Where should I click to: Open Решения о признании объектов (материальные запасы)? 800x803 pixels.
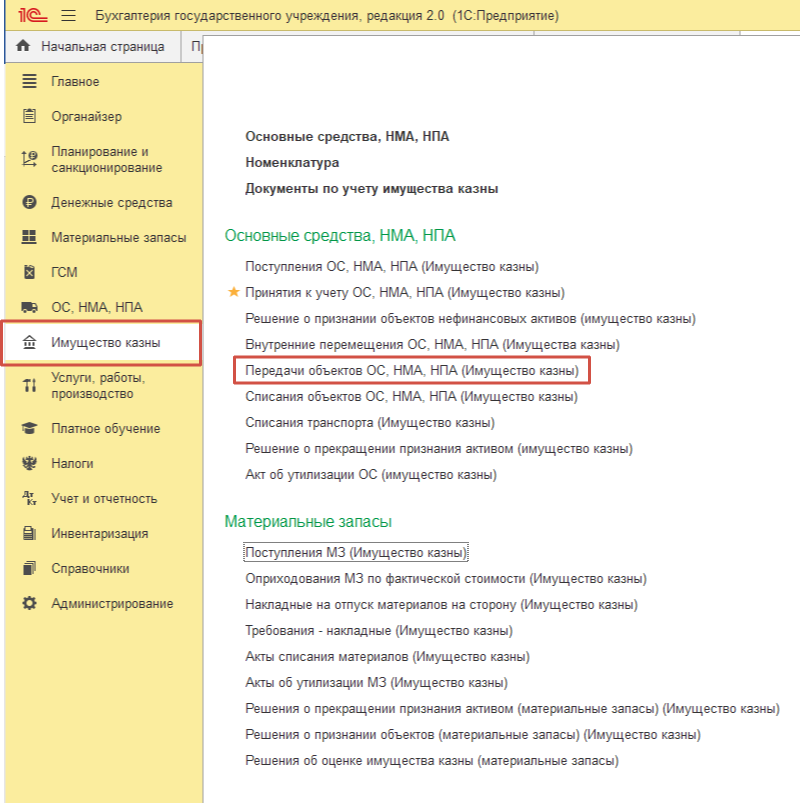tap(473, 735)
